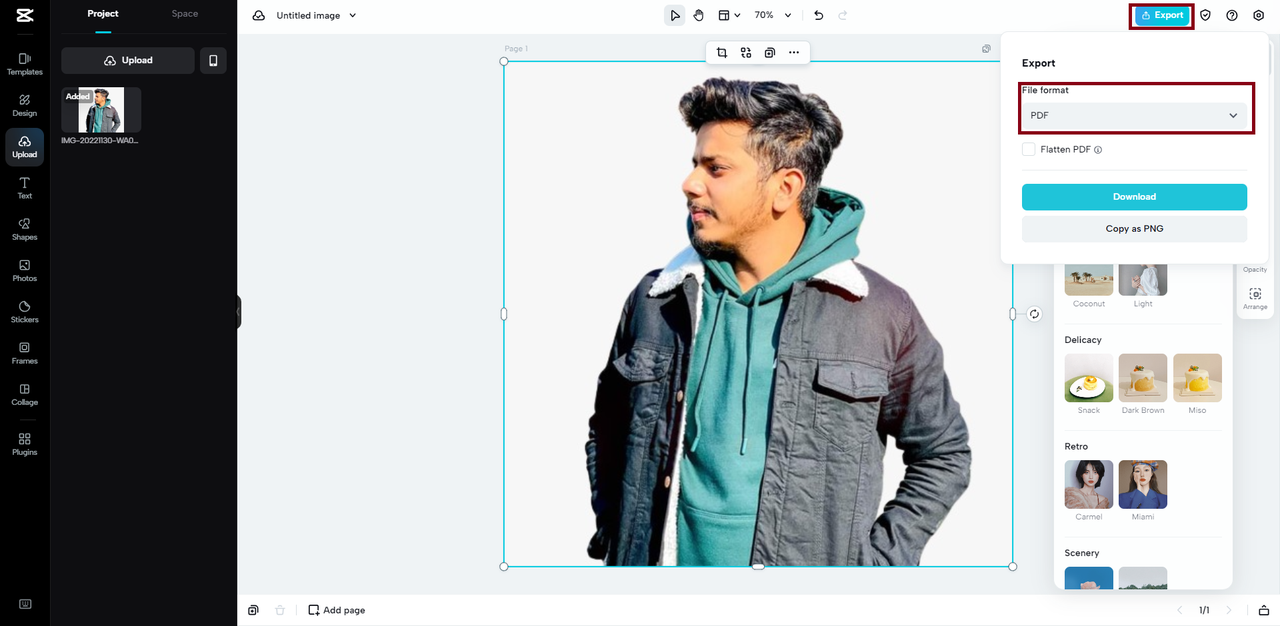
Task: Click the Arrange icon in right panel
Action: [1255, 298]
